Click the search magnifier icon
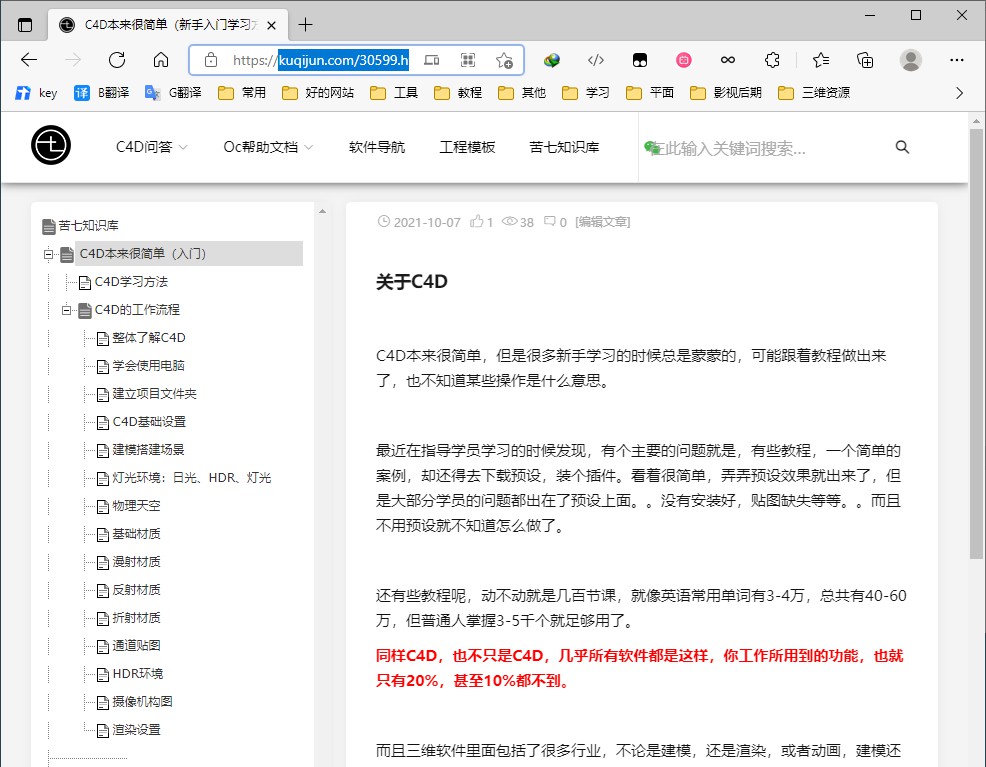Viewport: 986px width, 767px height. coord(902,146)
